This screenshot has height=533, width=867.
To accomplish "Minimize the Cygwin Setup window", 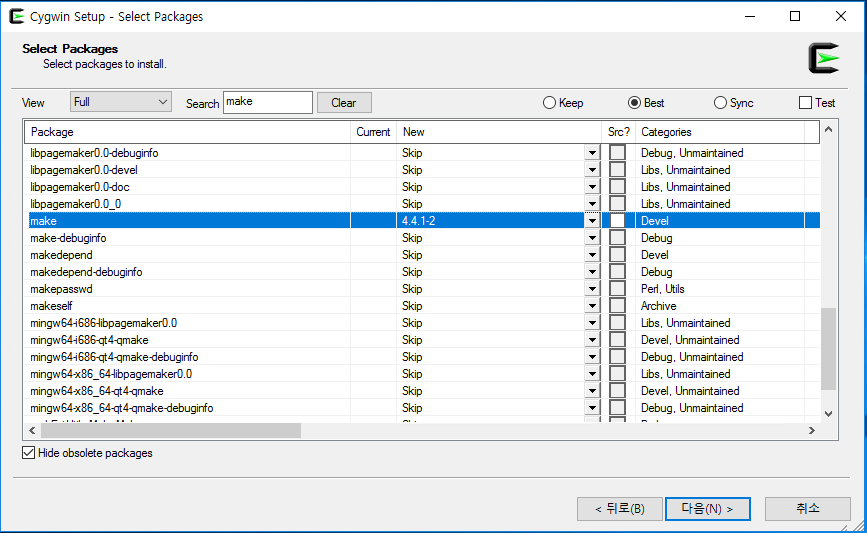I will [x=750, y=16].
